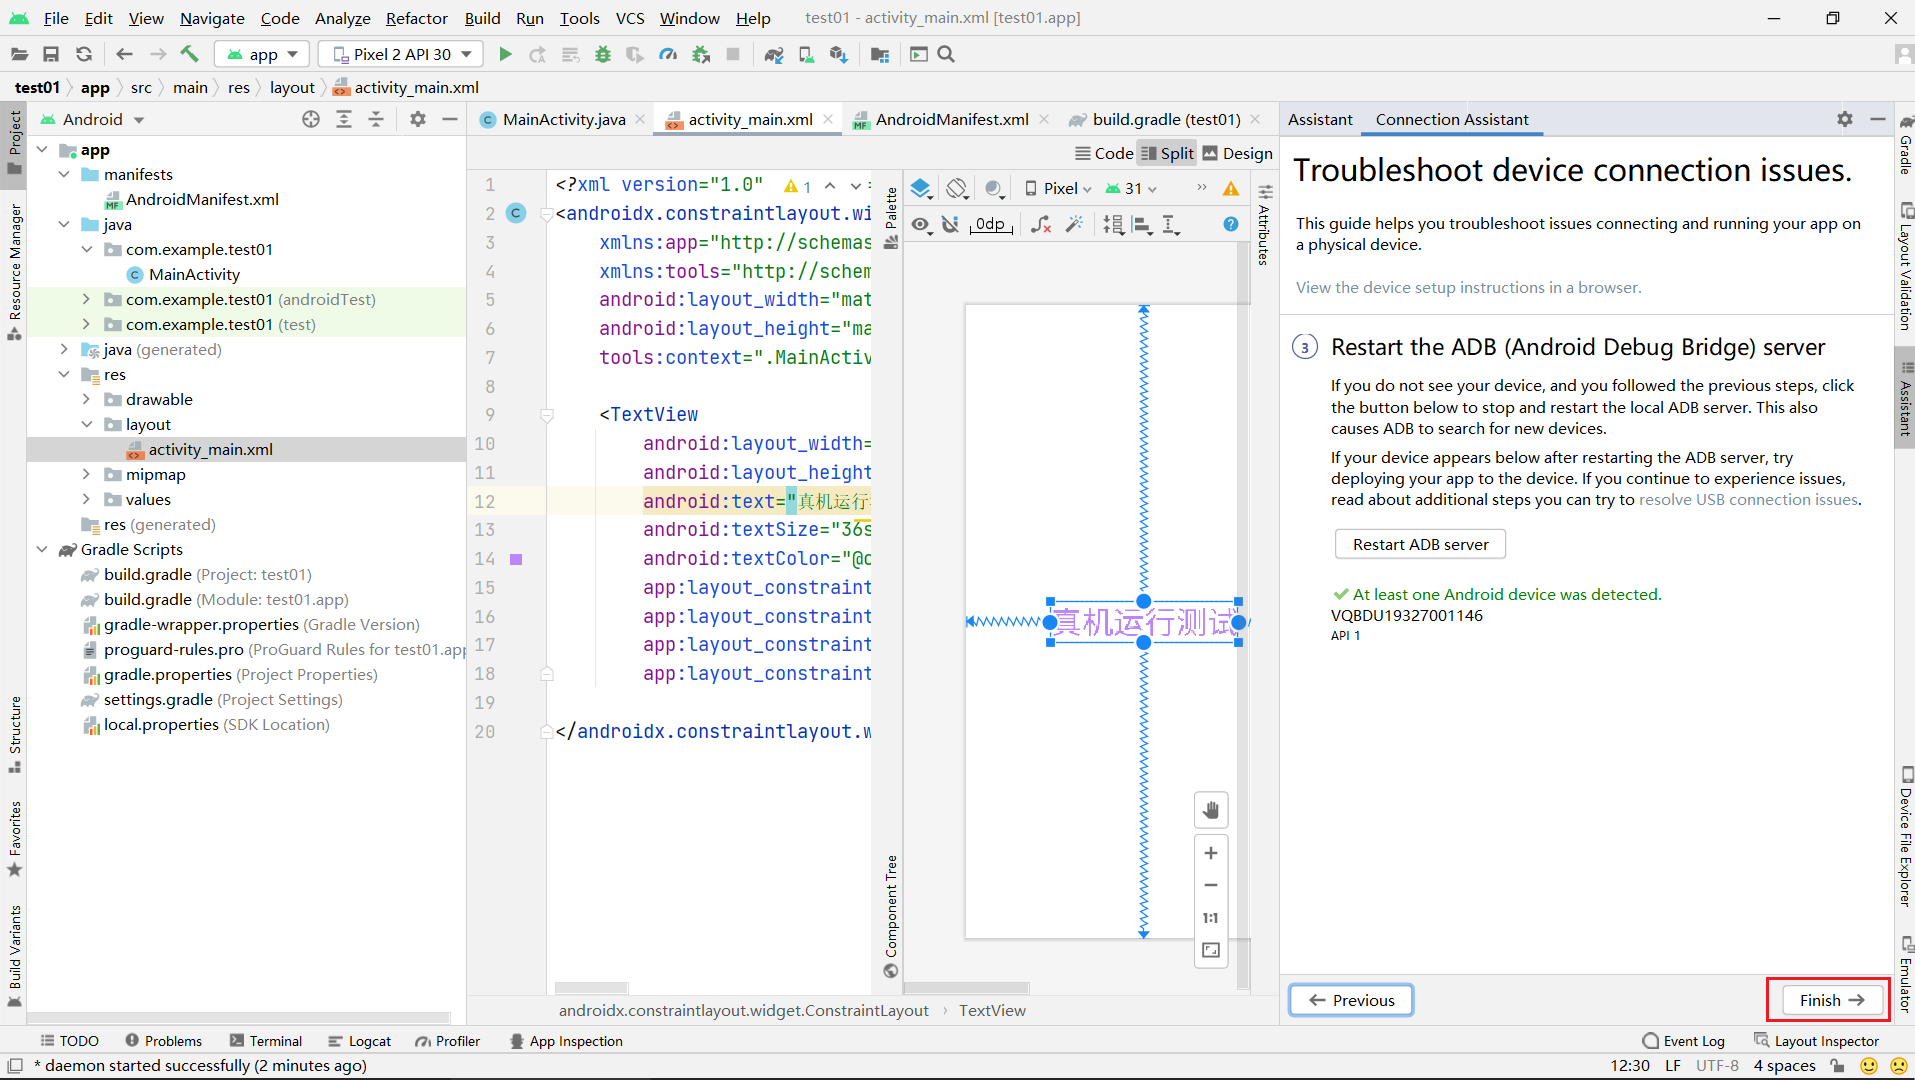Click the Debug app bug icon
This screenshot has width=1915, height=1080.
click(x=602, y=54)
